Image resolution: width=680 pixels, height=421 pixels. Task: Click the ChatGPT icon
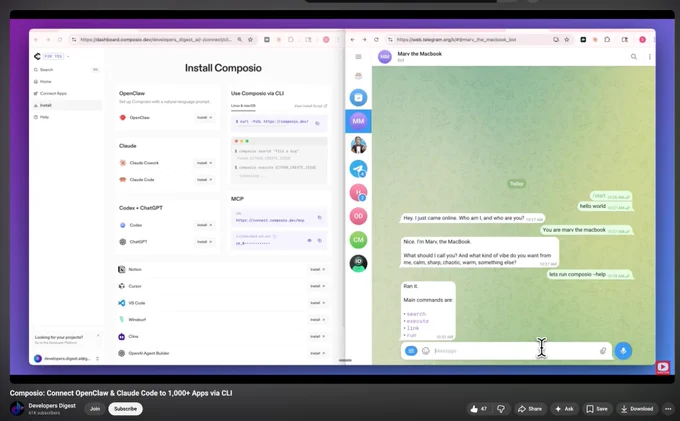(x=123, y=242)
